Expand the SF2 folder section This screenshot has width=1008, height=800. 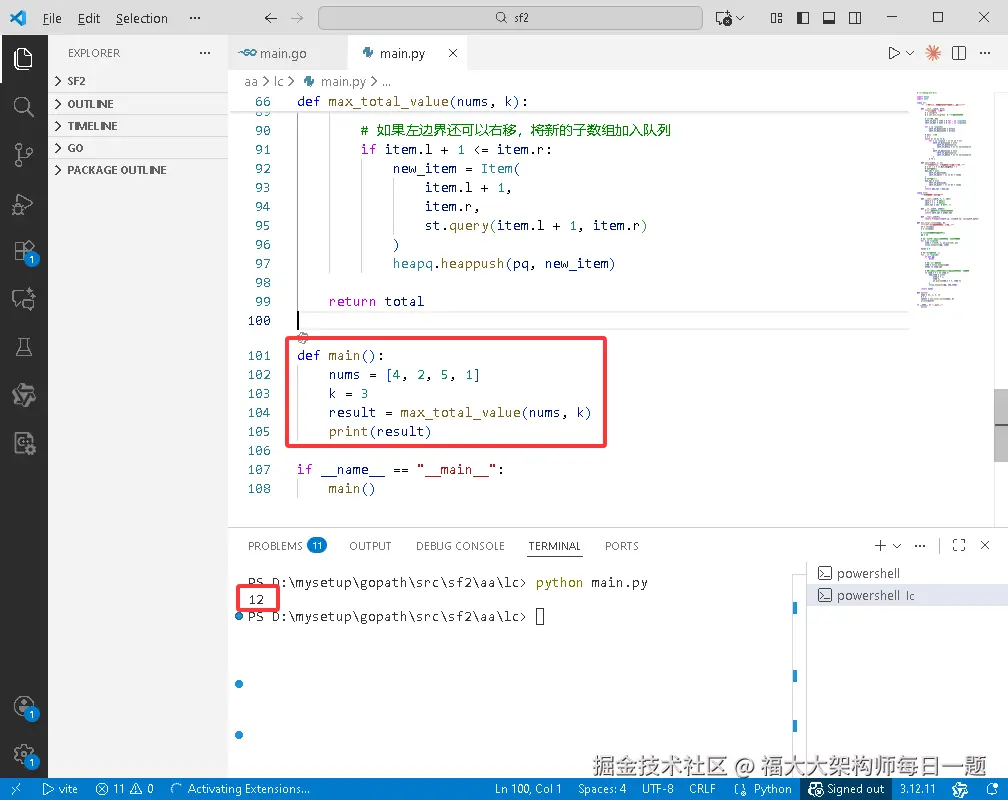point(138,81)
